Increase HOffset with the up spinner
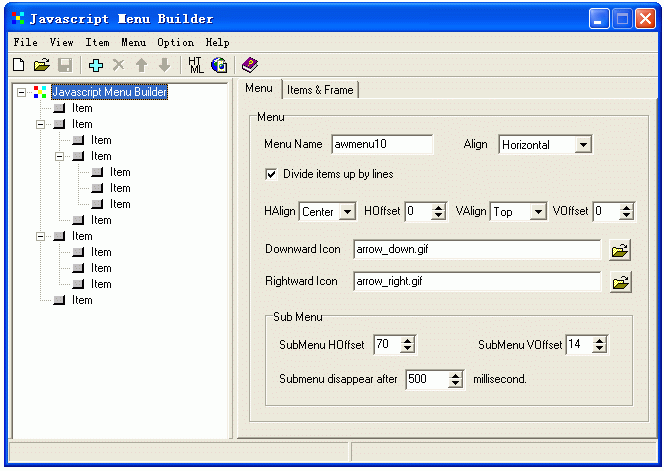664x471 pixels. coord(438,208)
